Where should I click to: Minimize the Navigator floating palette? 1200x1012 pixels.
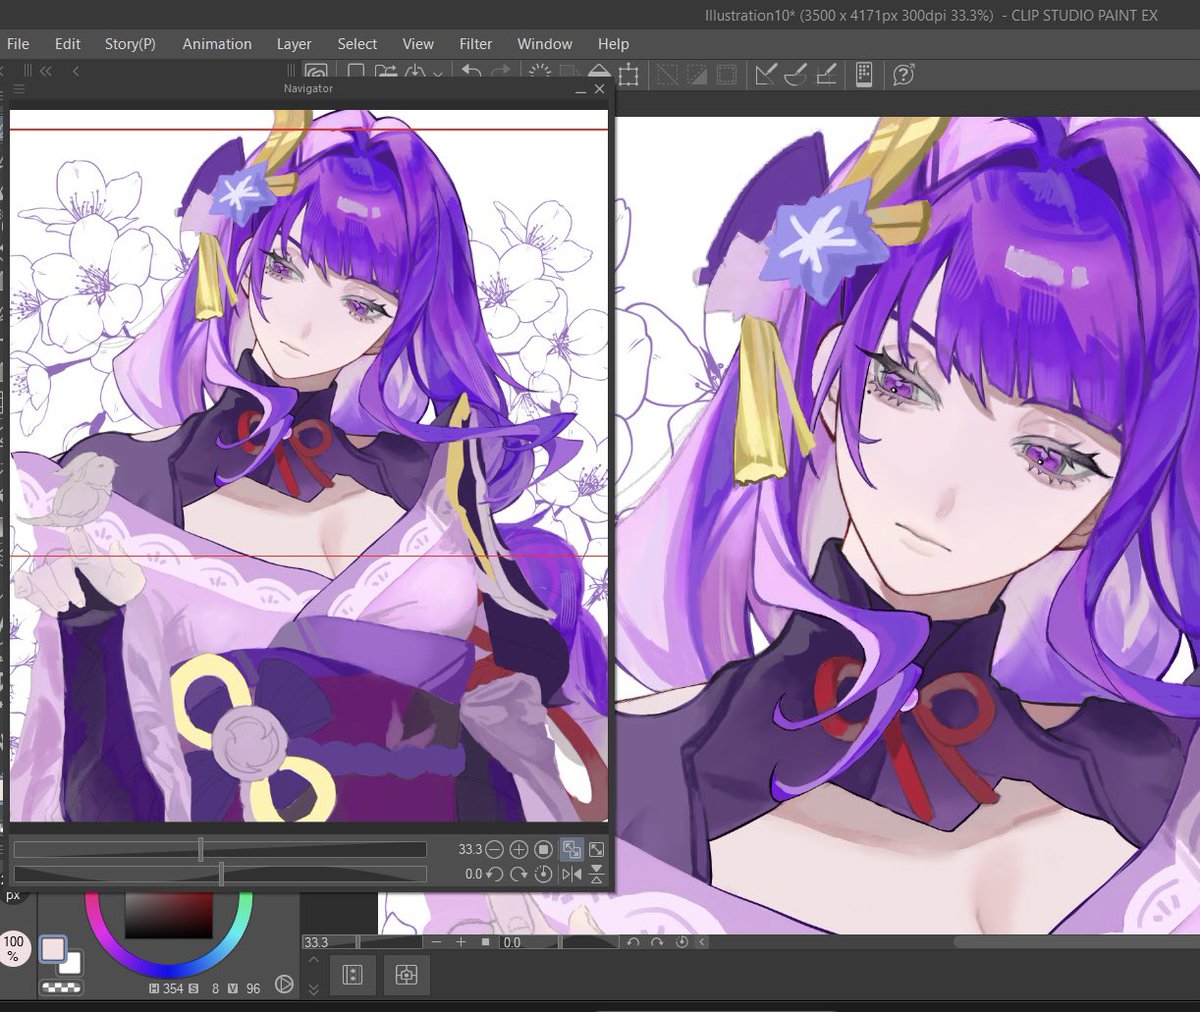[x=581, y=90]
